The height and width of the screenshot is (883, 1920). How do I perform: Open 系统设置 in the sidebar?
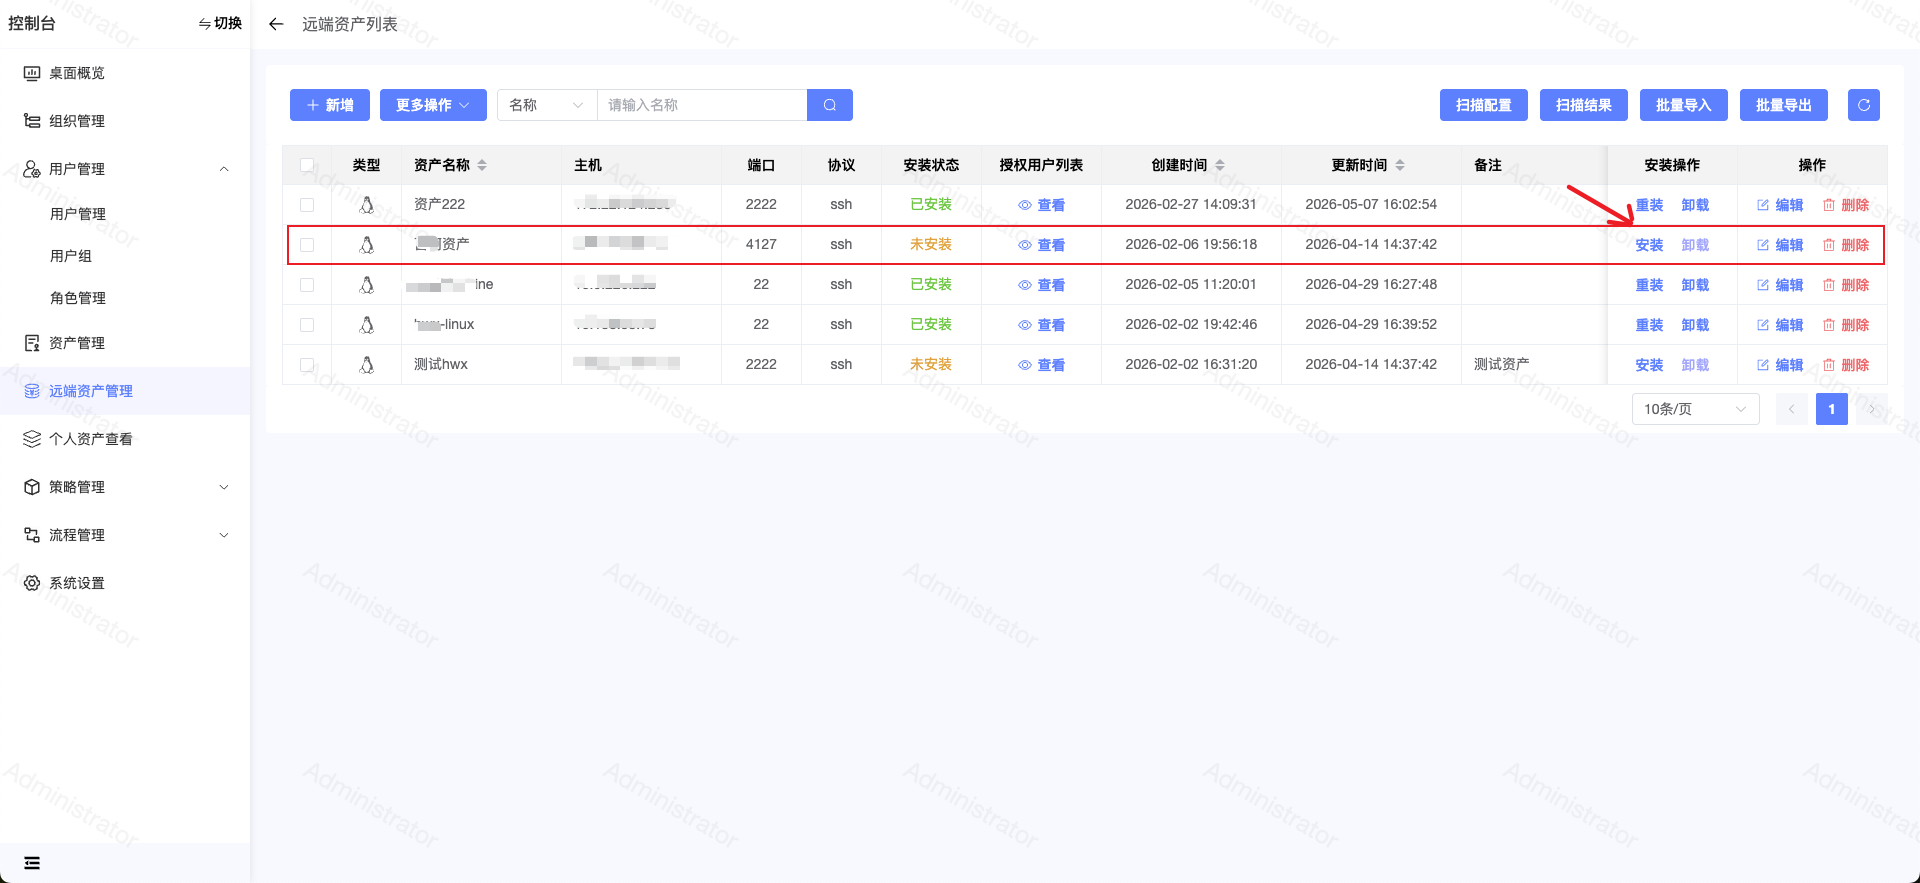coord(125,583)
